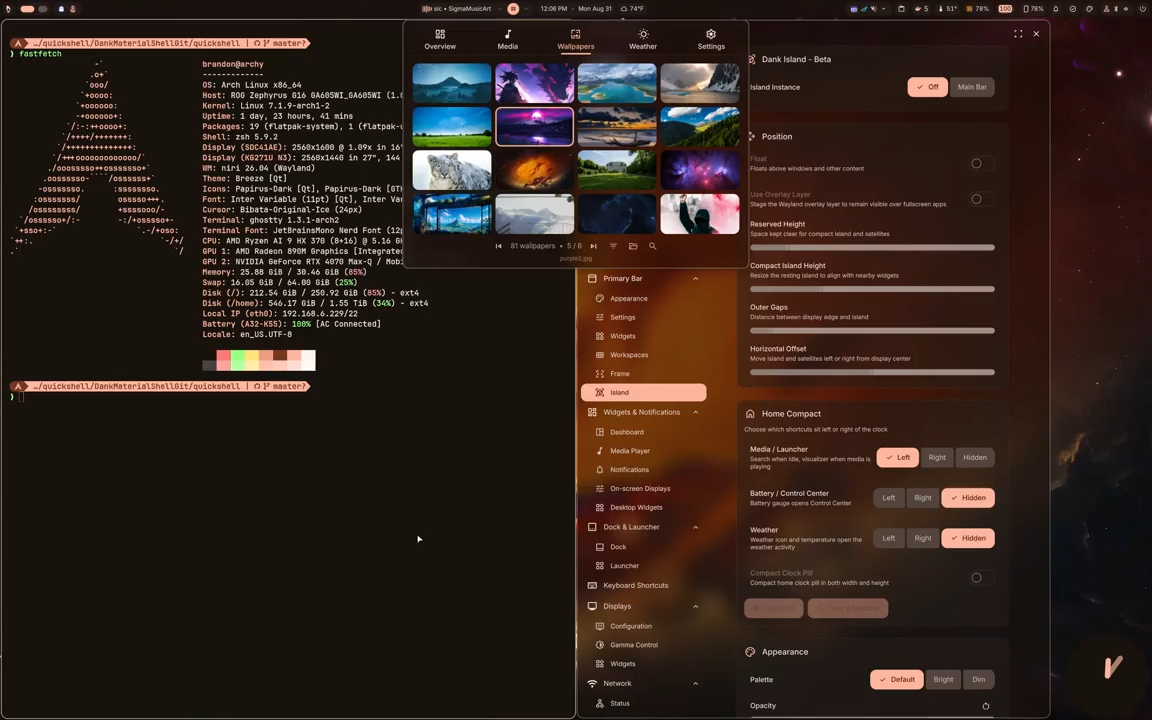The height and width of the screenshot is (720, 1152).
Task: Click the fullscreen expand icon of settings window
Action: pos(1018,34)
